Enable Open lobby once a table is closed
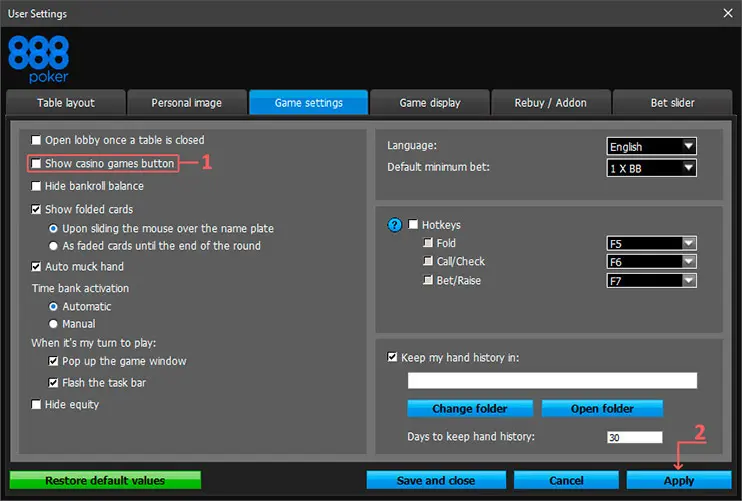 36,140
